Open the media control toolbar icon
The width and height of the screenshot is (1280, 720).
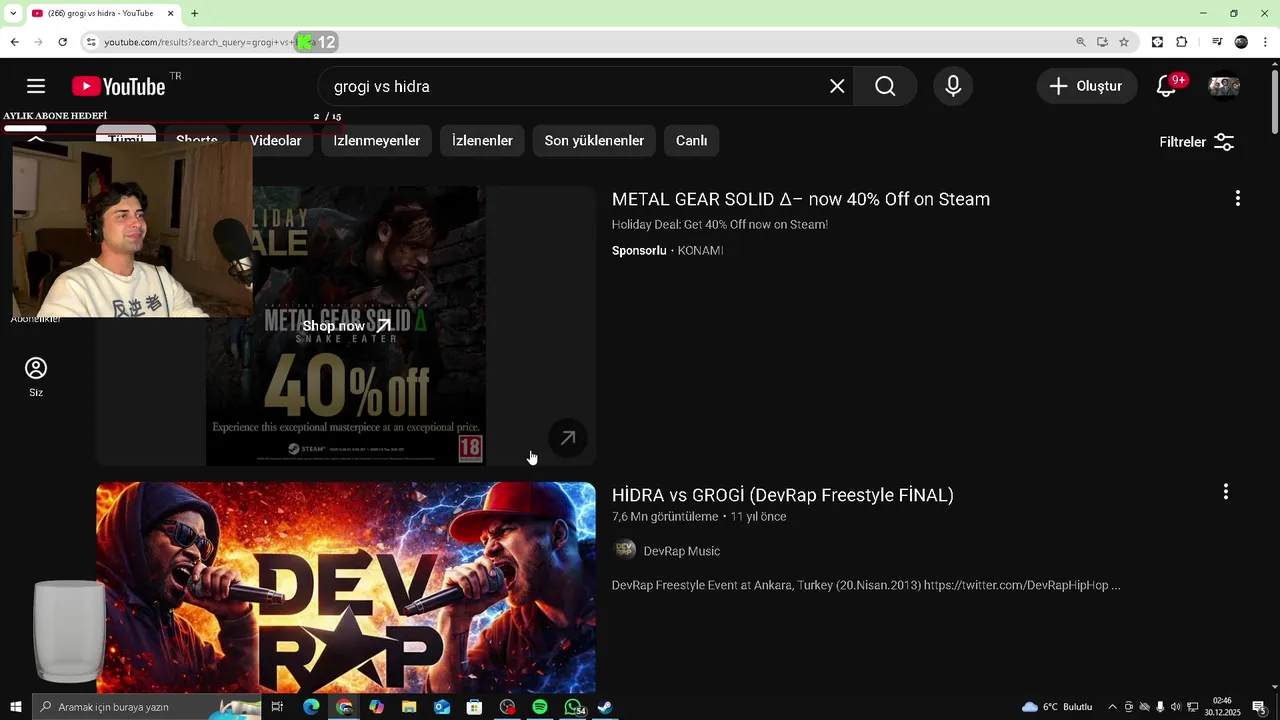point(1217,42)
